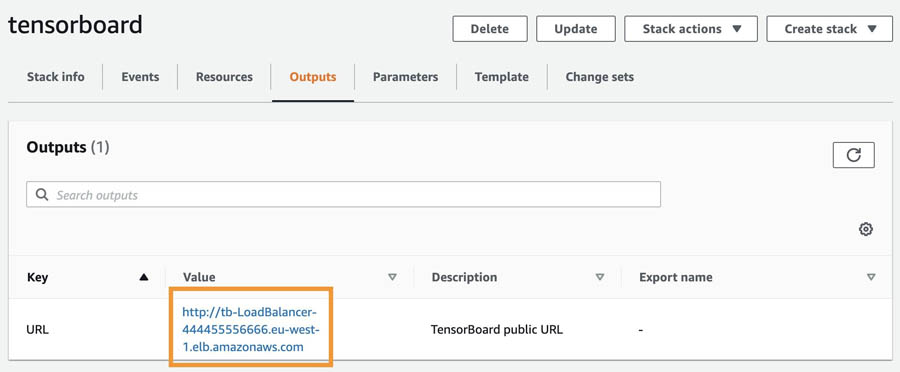Sort outputs by the Key column arrow
This screenshot has width=900, height=372.
coord(143,277)
